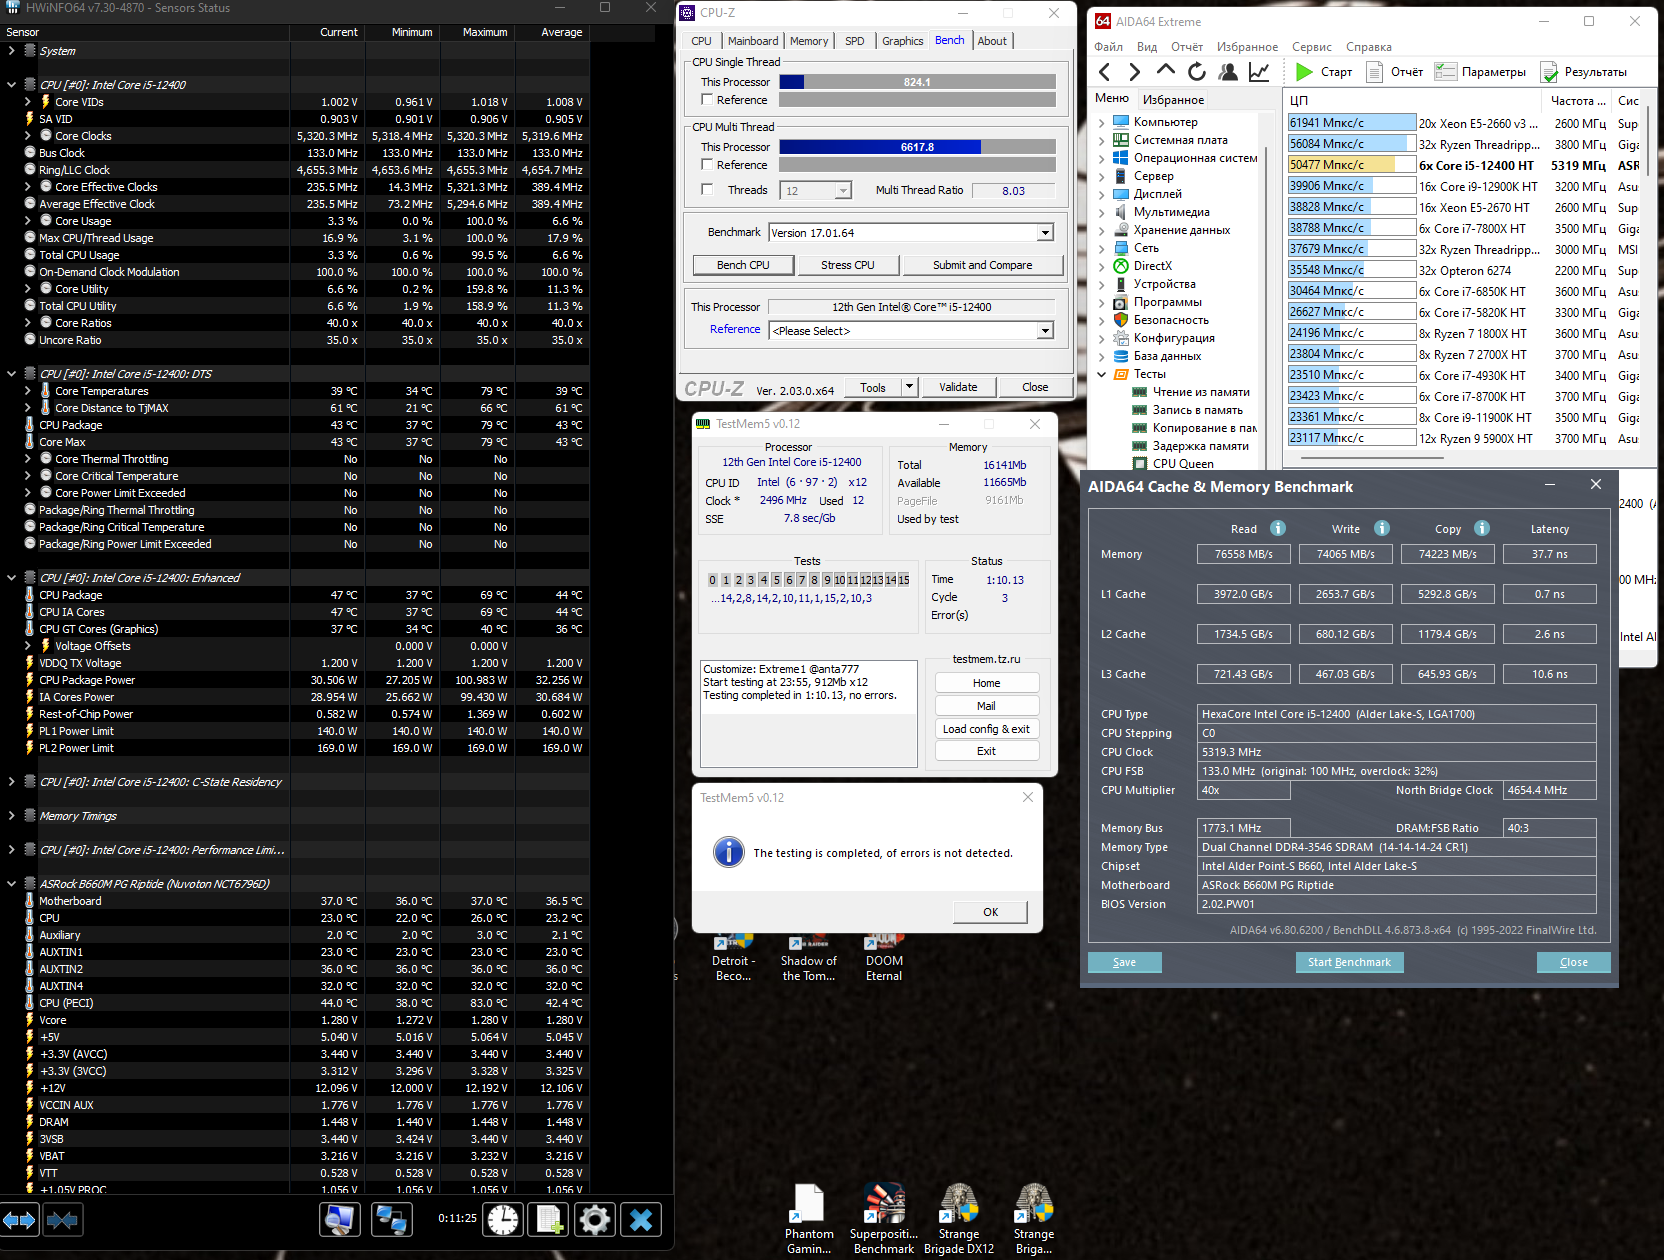Click the info icon next to Copy
The width and height of the screenshot is (1664, 1260).
(1482, 528)
